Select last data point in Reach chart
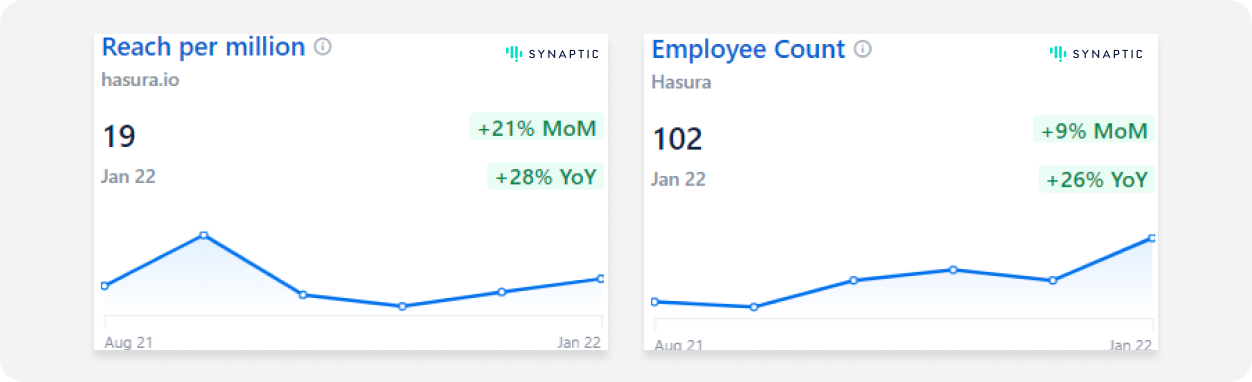The height and width of the screenshot is (382, 1252). click(601, 278)
